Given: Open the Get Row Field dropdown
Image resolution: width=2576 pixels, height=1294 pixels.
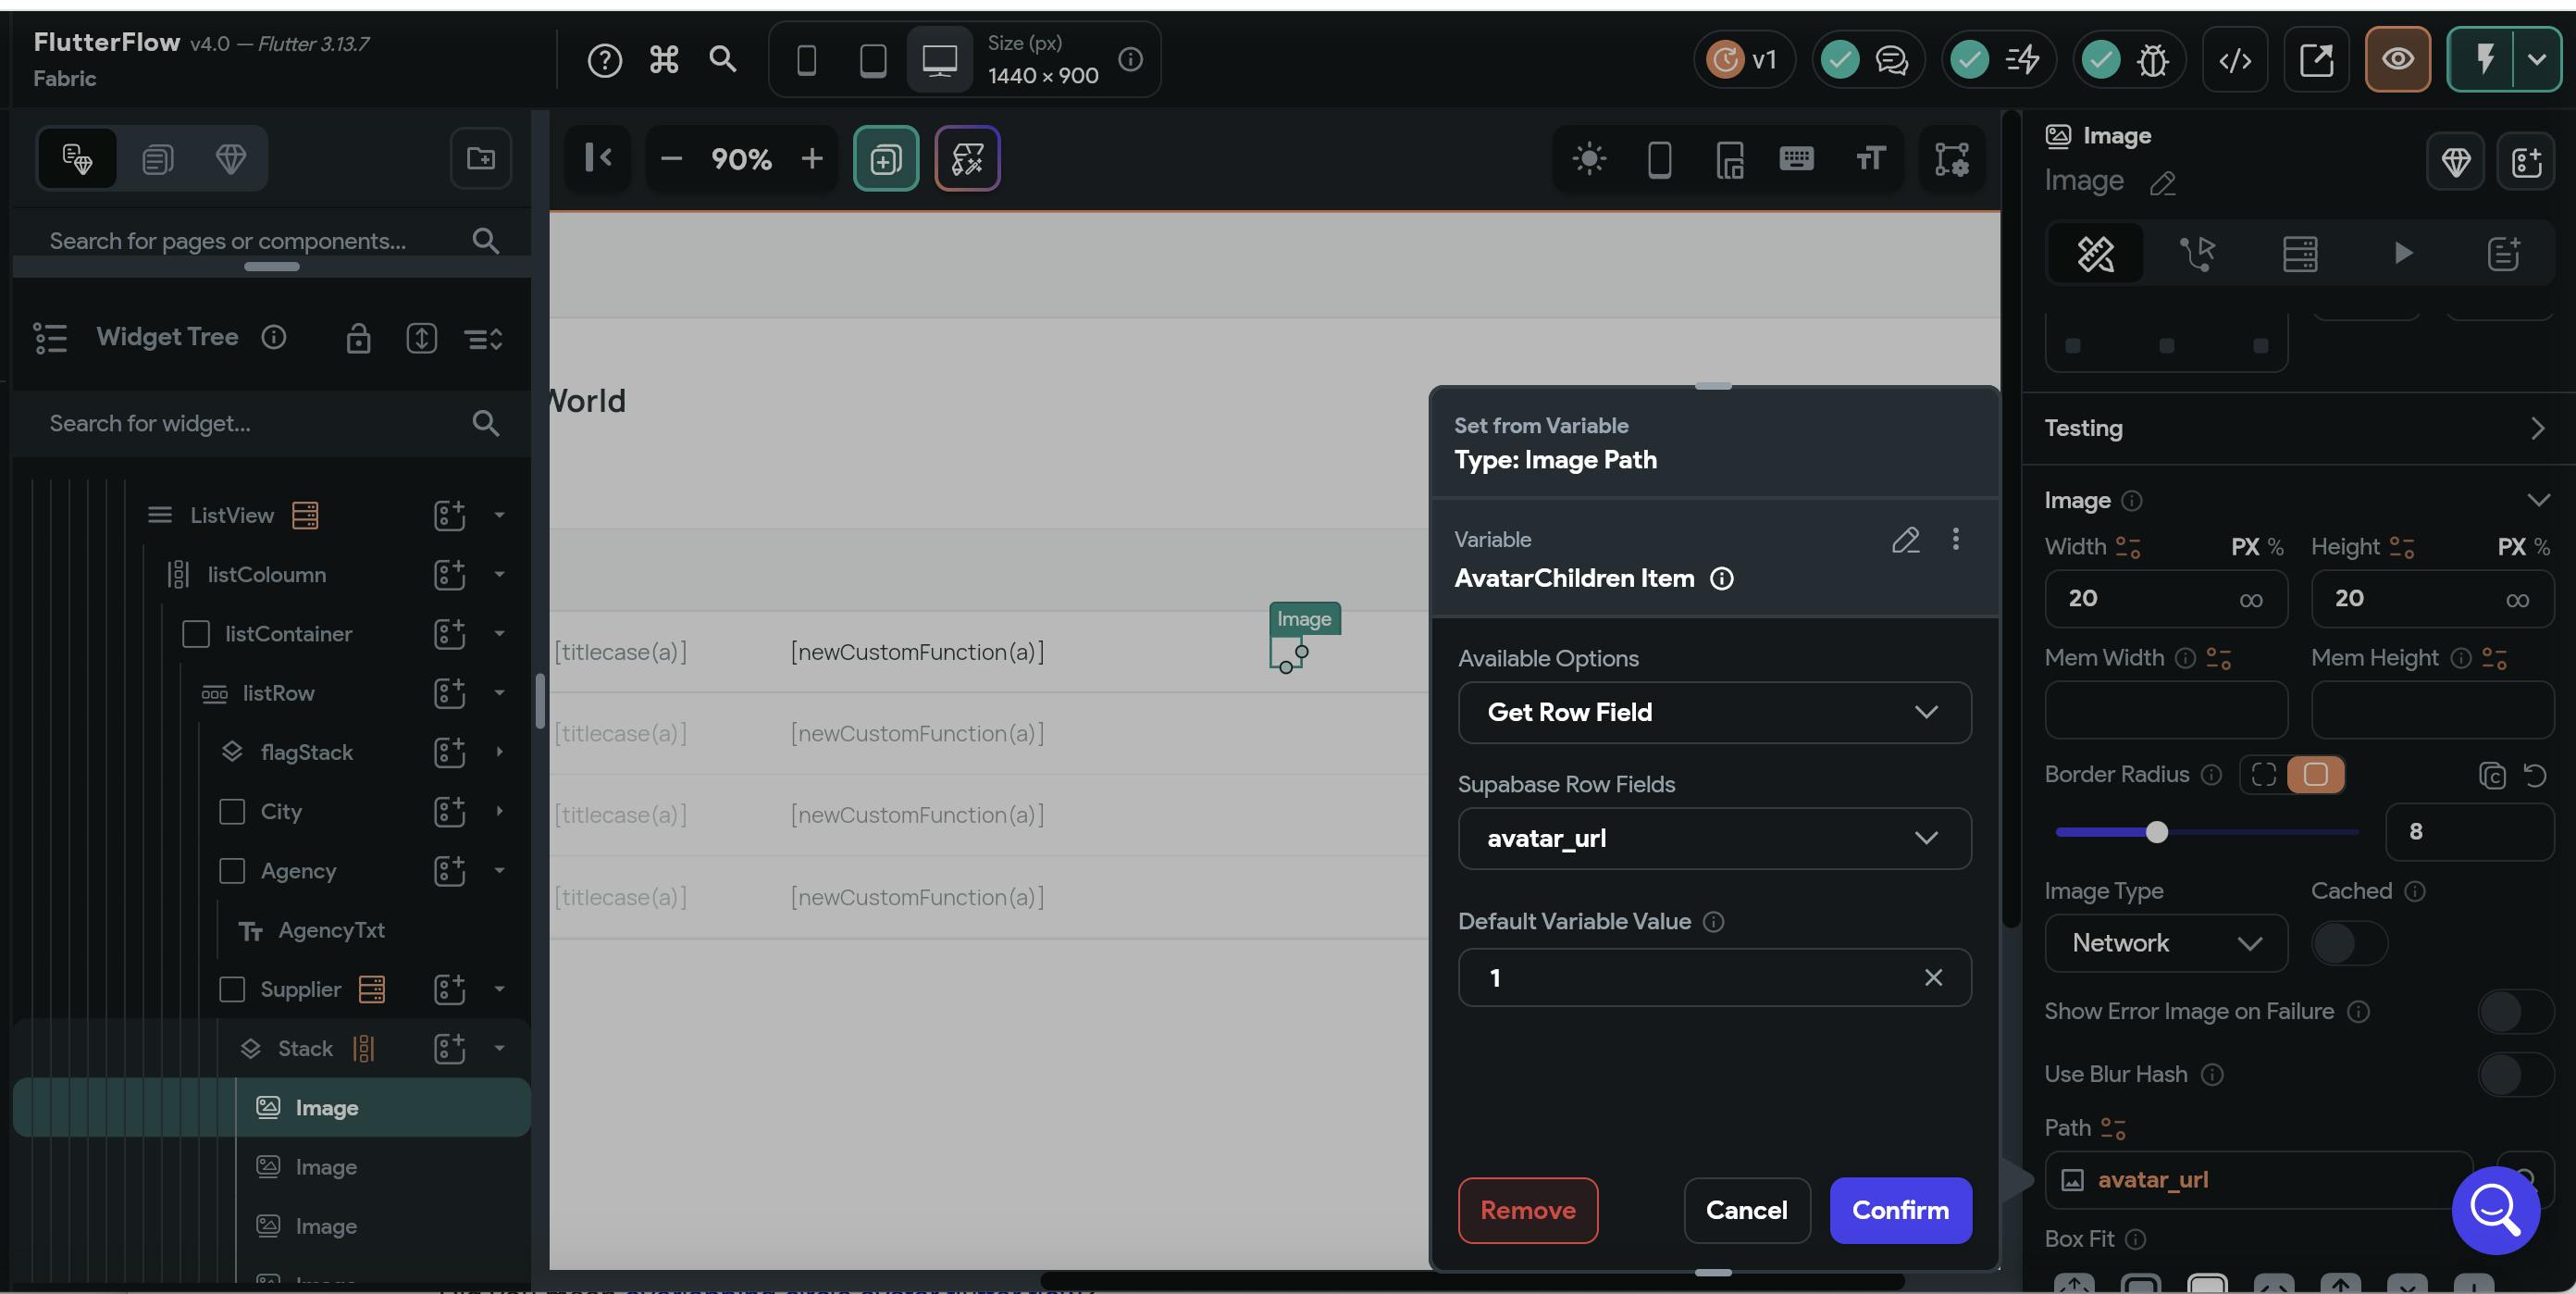Looking at the screenshot, I should point(1714,713).
